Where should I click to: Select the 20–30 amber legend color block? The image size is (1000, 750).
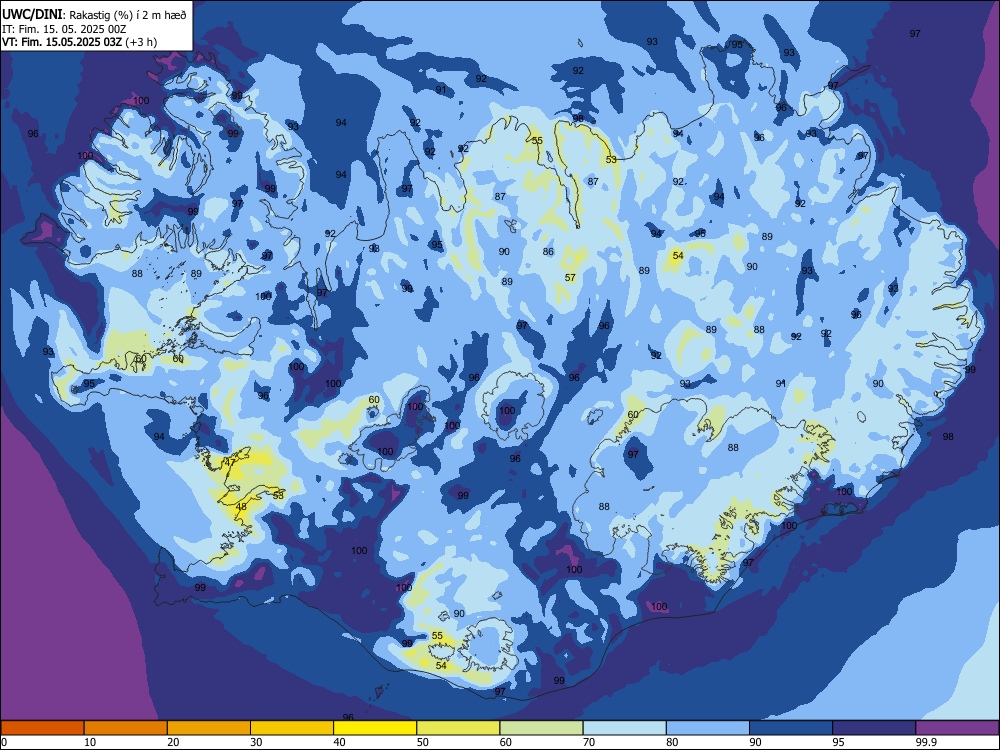pos(209,728)
